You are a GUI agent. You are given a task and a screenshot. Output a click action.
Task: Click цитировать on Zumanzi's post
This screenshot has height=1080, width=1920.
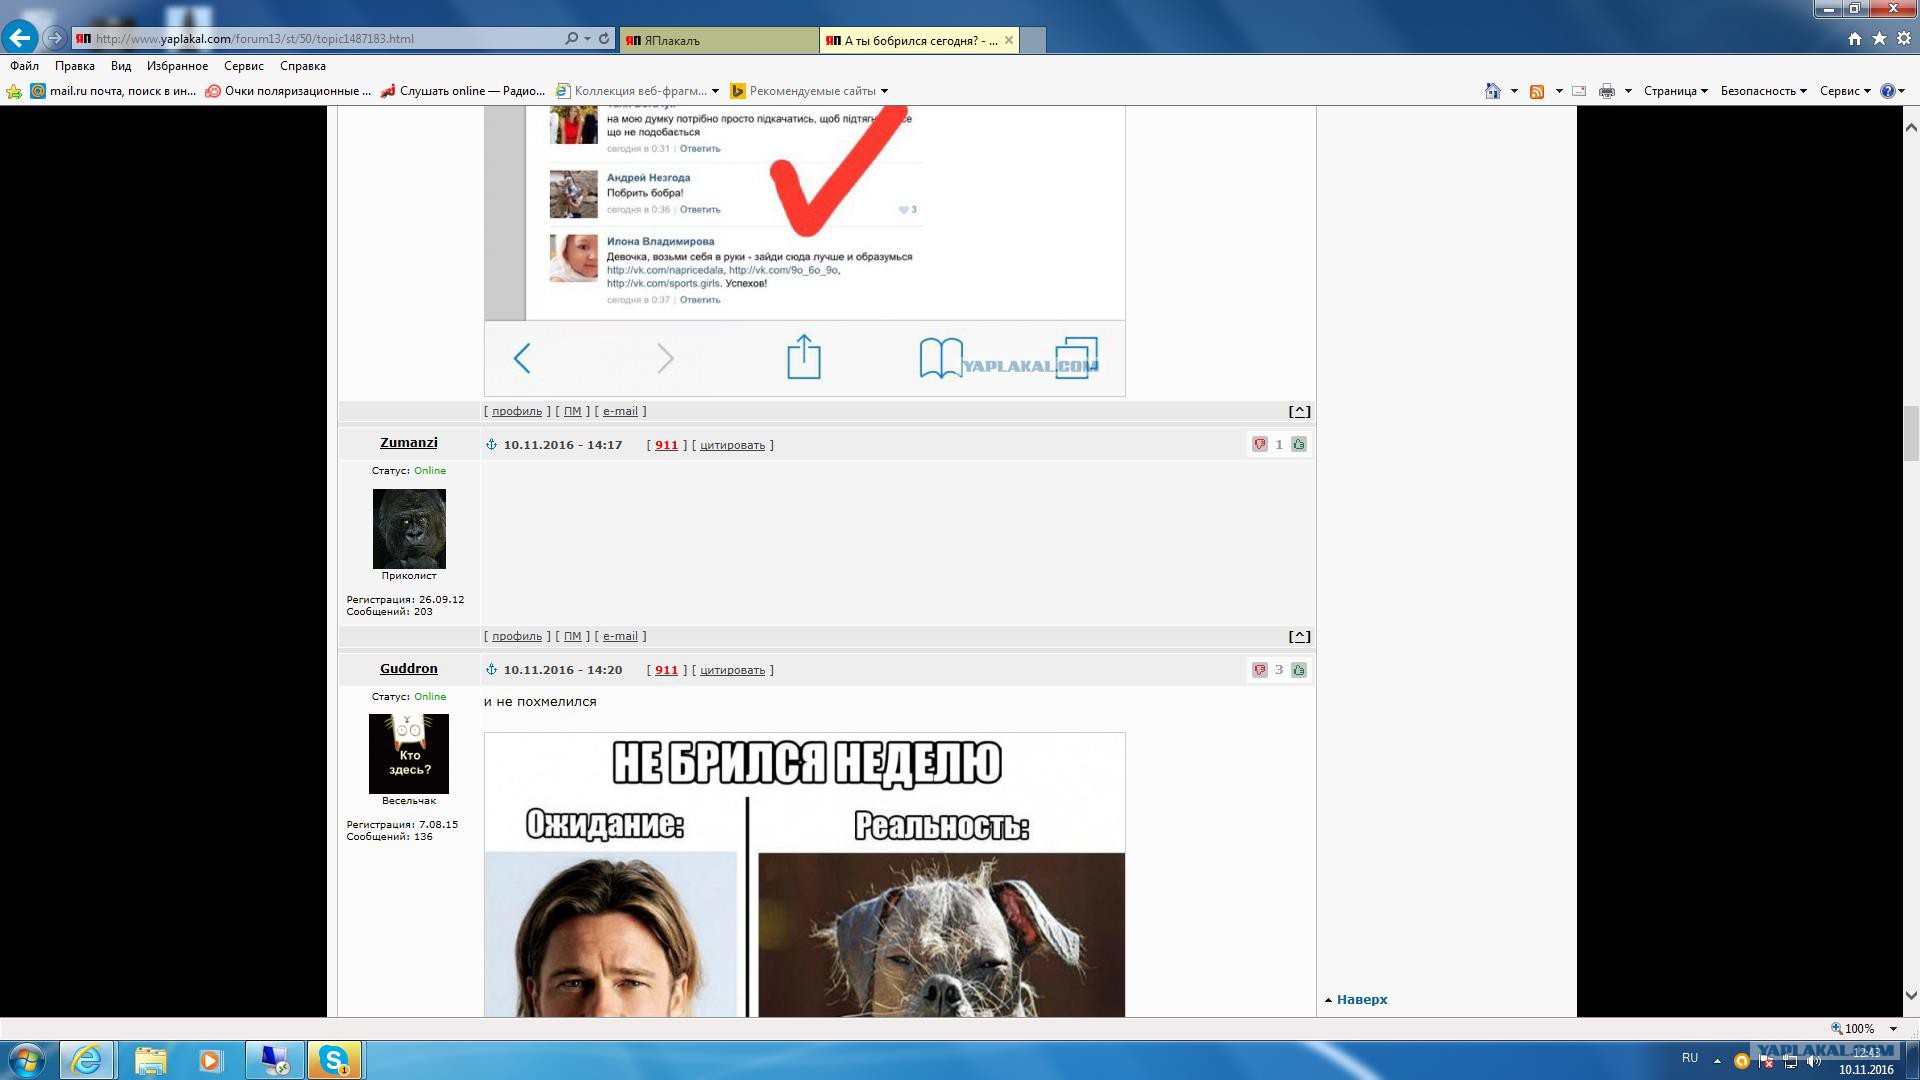tap(732, 445)
